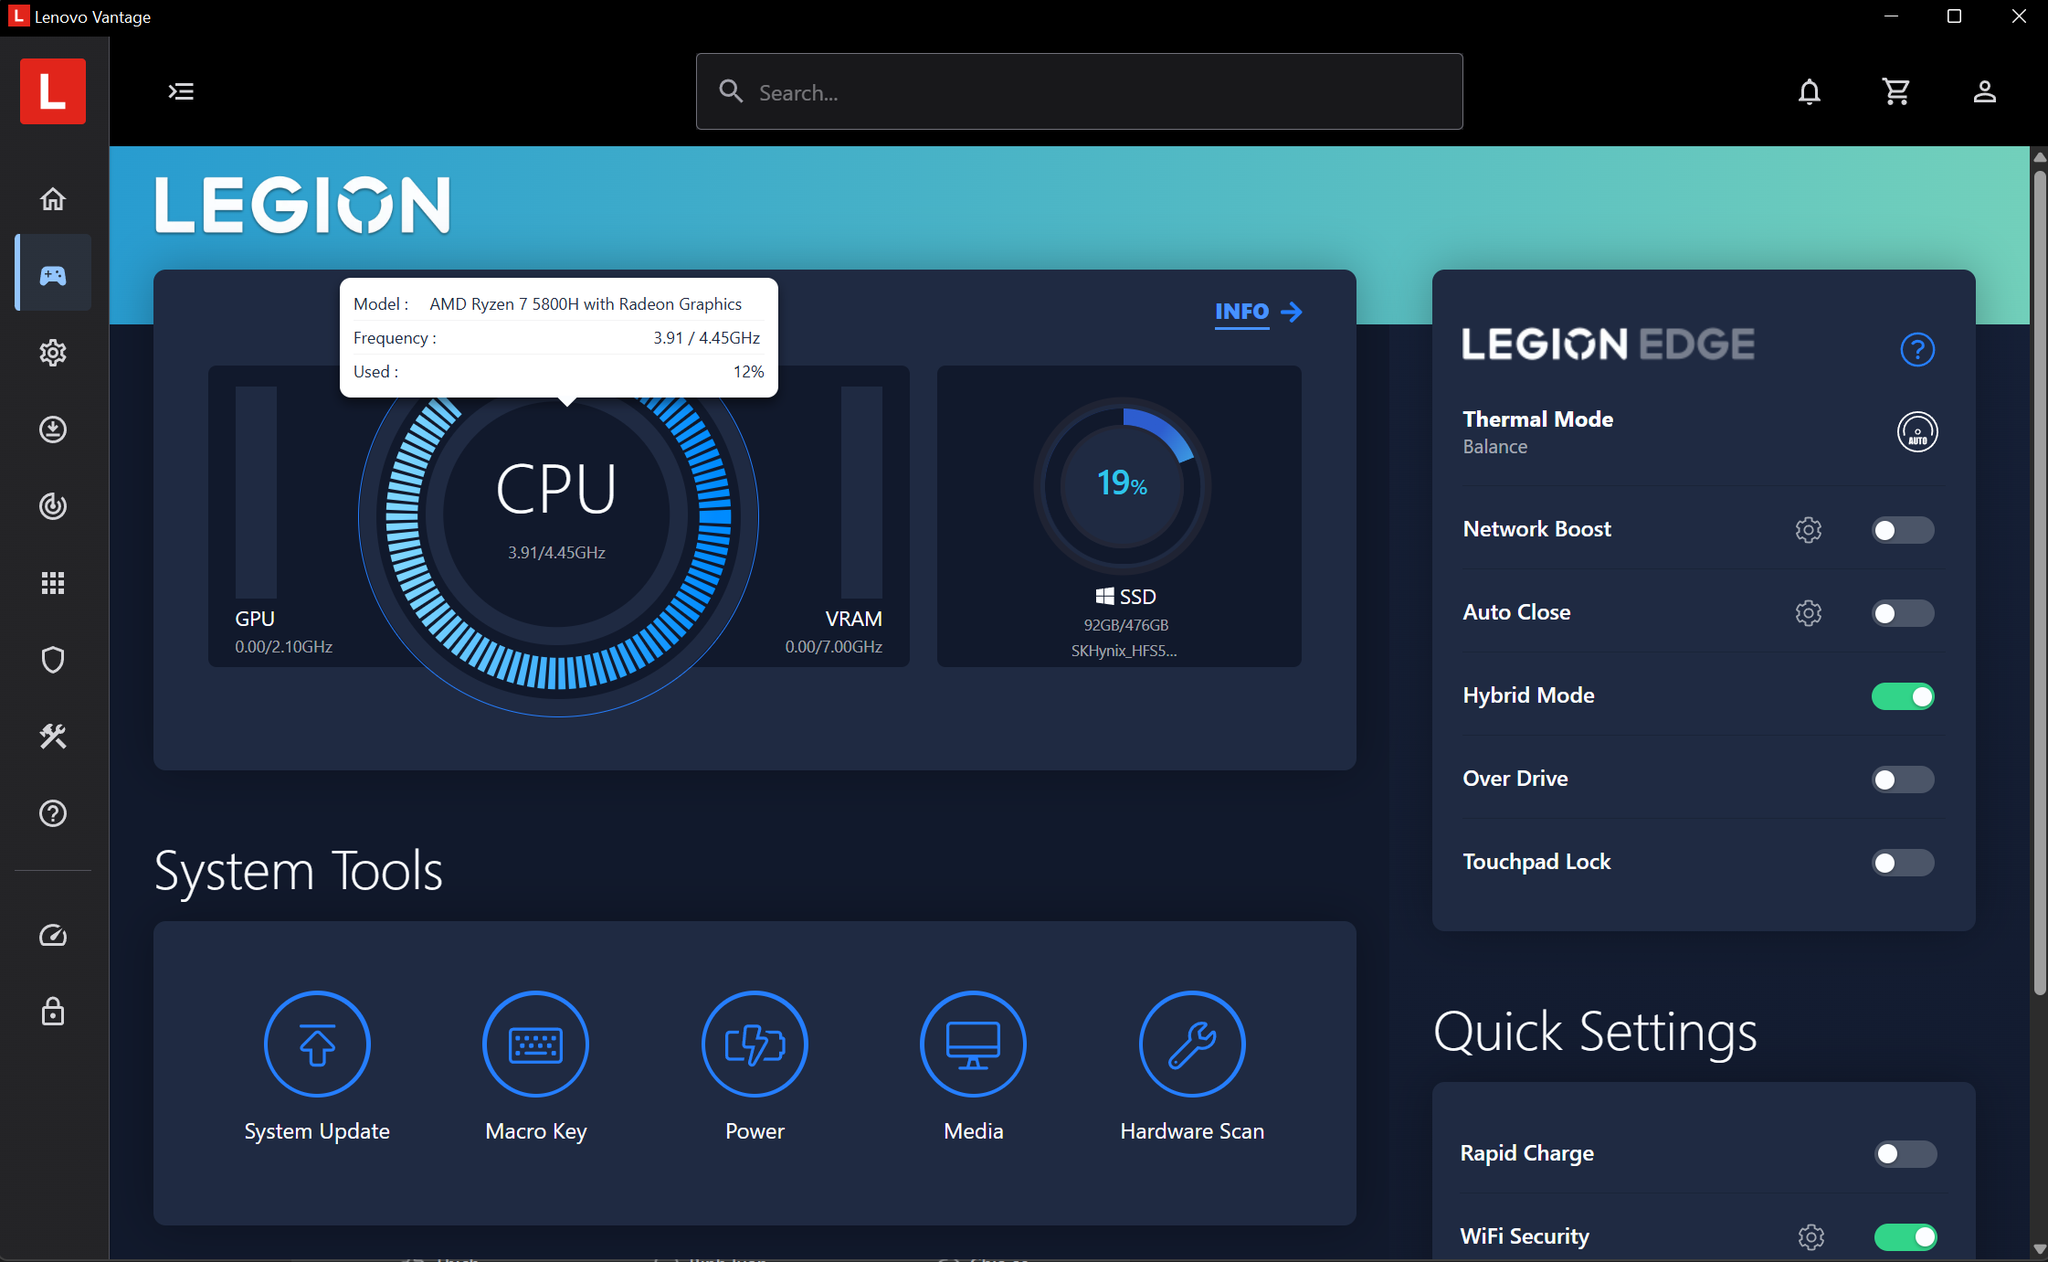2048x1262 pixels.
Task: Turn off the WiFi Security toggle
Action: 1905,1237
